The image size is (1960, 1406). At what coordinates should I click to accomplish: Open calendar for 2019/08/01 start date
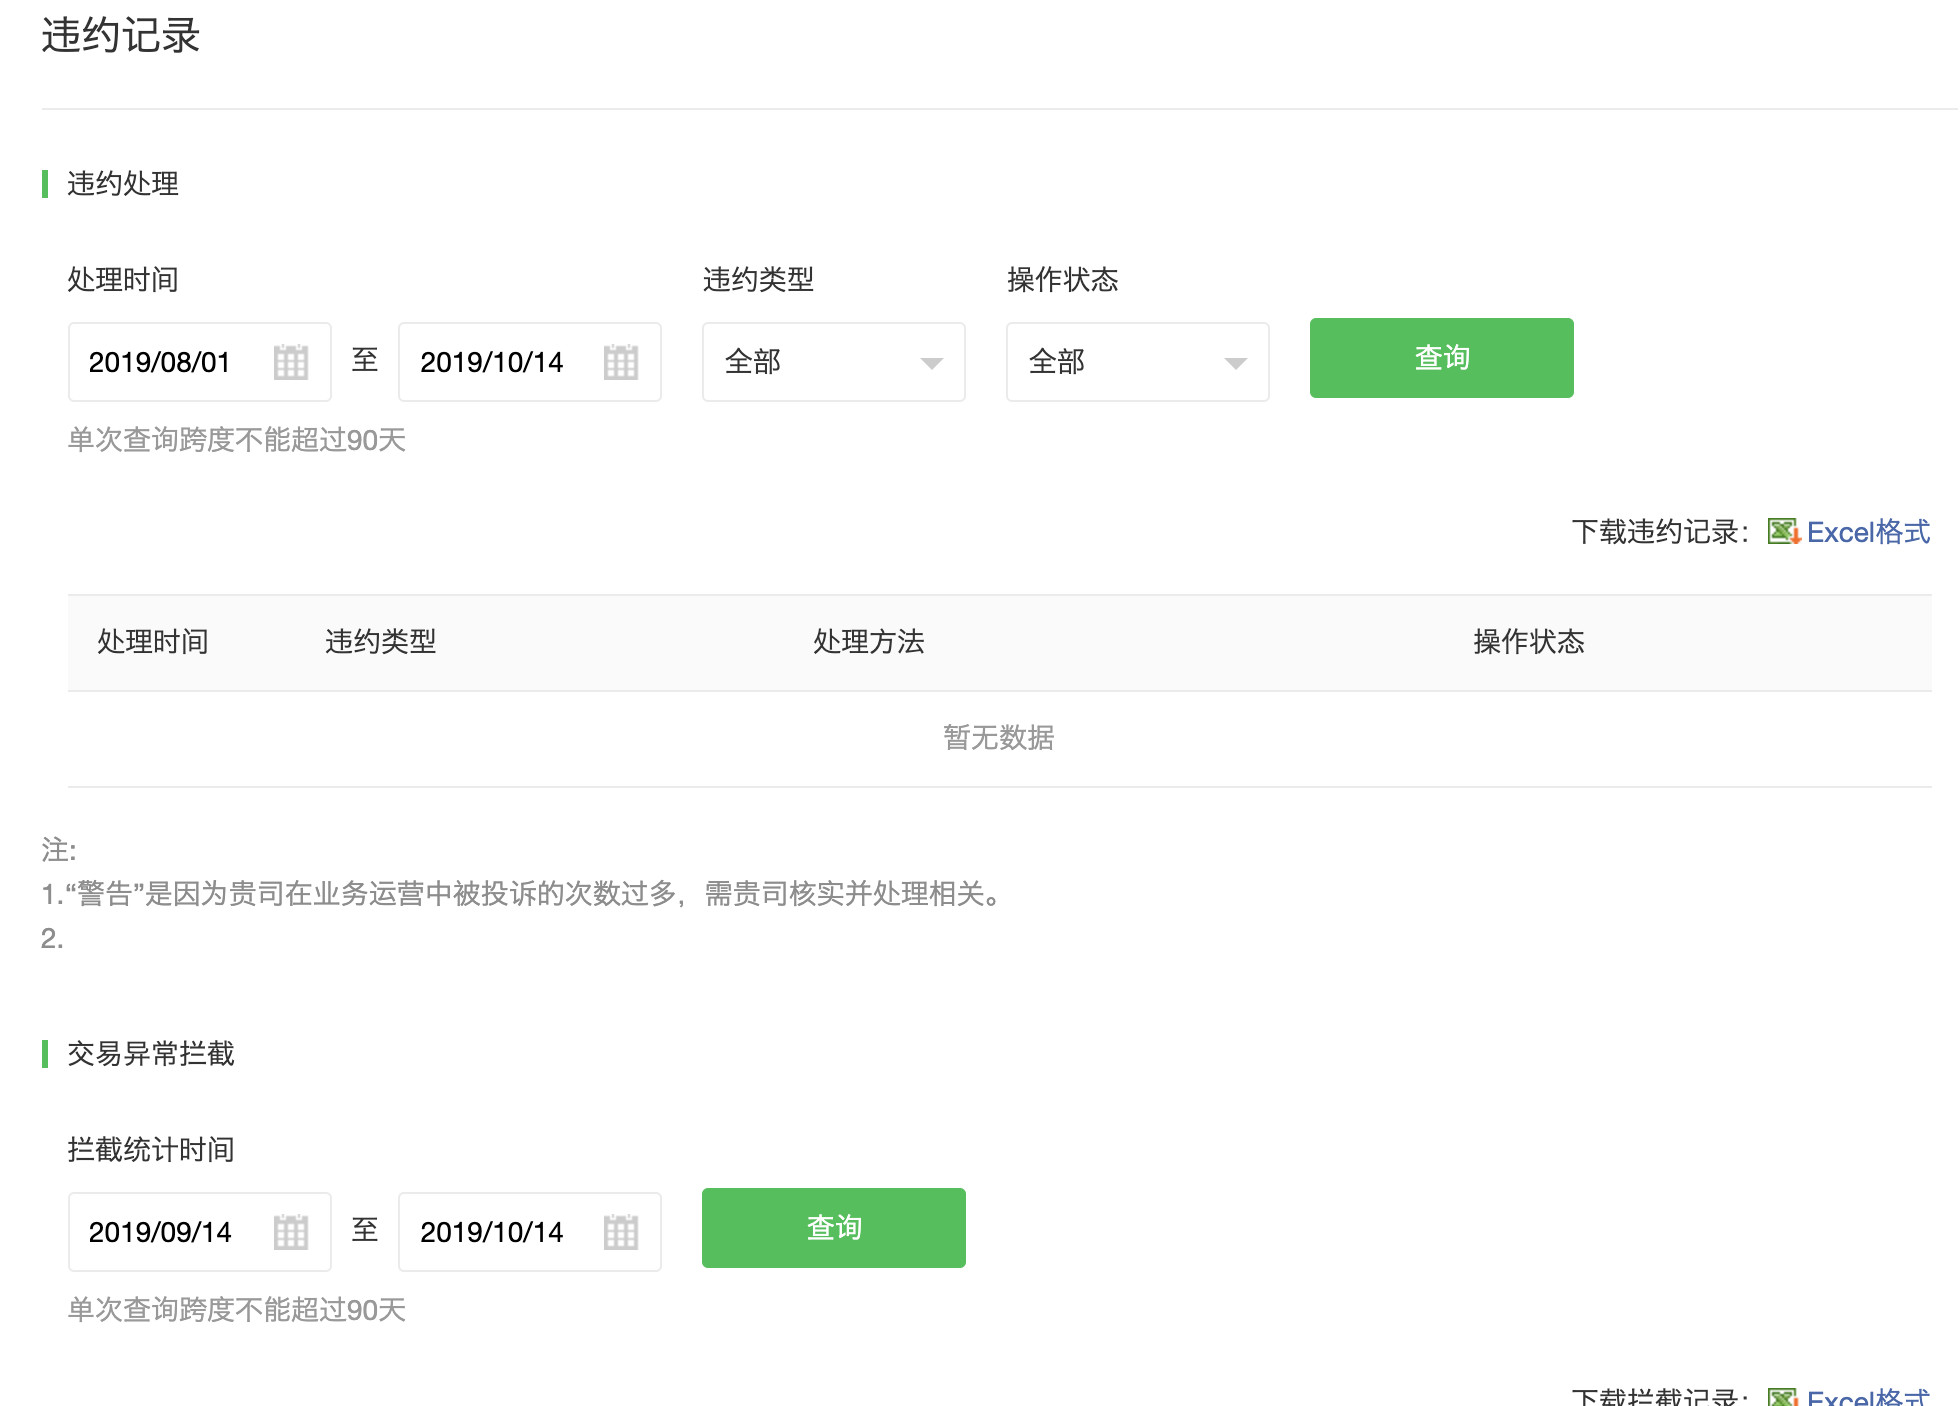(x=291, y=362)
